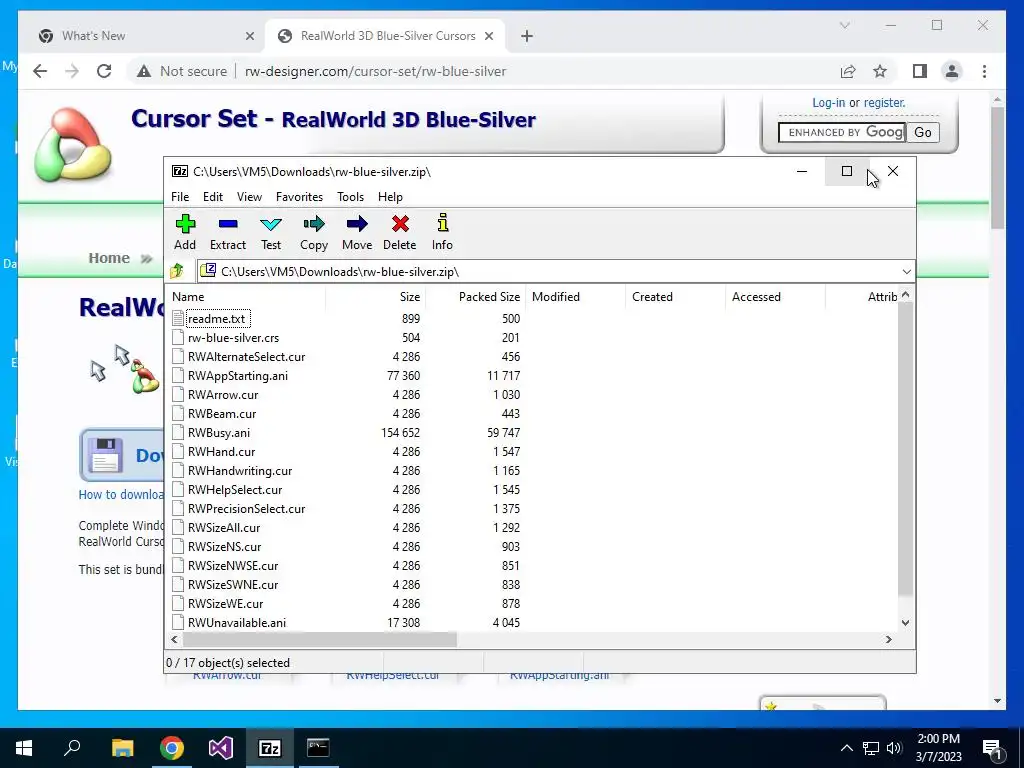Click the file icon beside RWBusy.ani
Screen dimensions: 1024x768
pyautogui.click(x=178, y=432)
